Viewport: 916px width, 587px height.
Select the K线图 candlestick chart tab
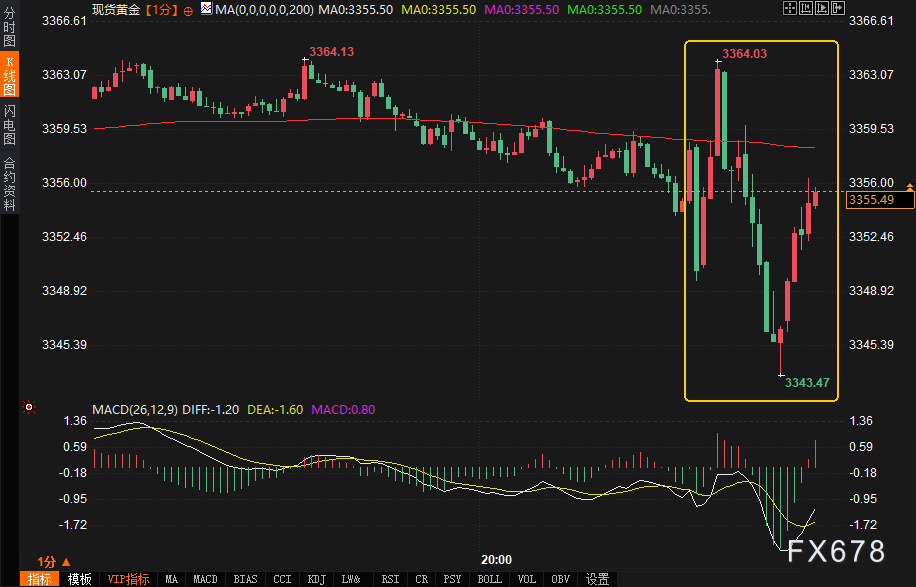click(x=9, y=75)
